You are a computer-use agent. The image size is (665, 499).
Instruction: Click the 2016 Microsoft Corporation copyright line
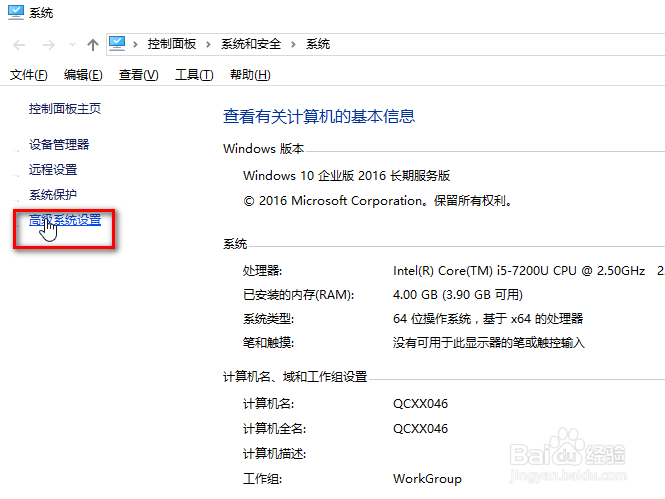[377, 201]
